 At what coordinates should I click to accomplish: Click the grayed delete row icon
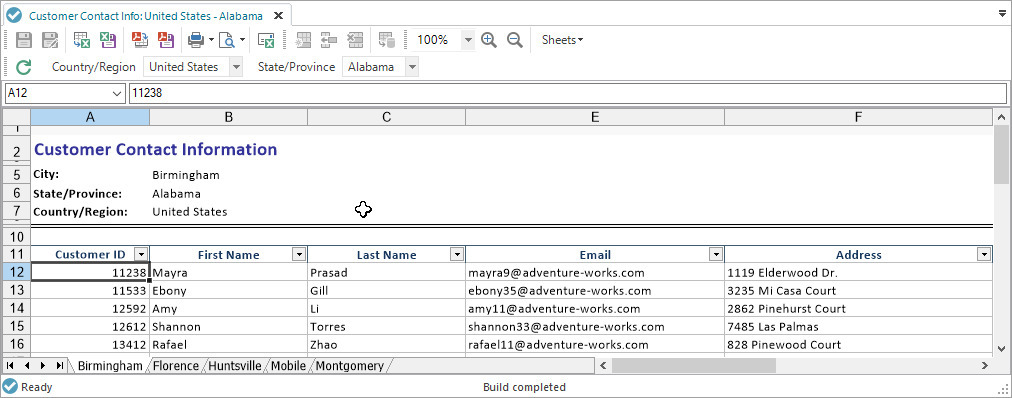click(x=355, y=40)
